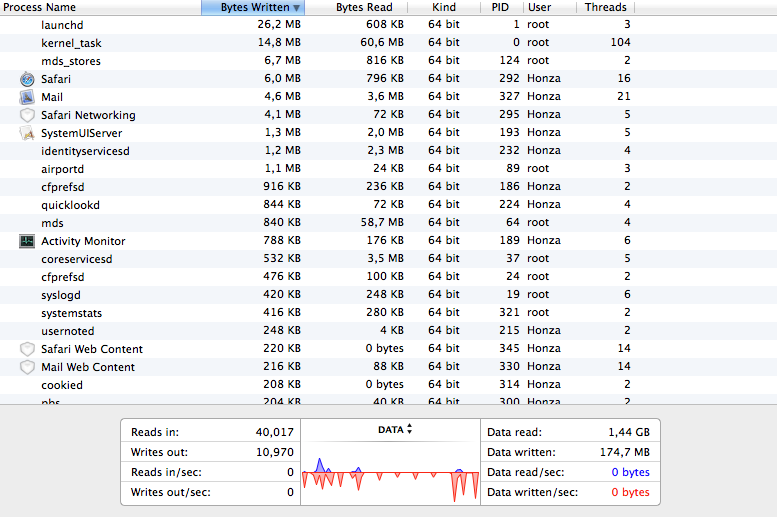This screenshot has width=777, height=517.
Task: Open the DATA graph type selector
Action: [395, 429]
